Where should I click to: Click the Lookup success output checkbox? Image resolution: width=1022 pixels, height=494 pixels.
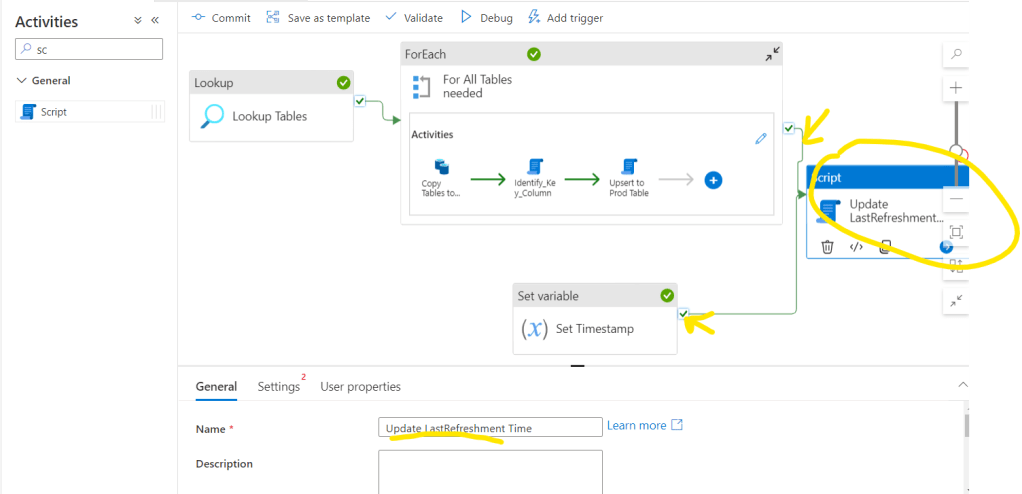(x=360, y=101)
